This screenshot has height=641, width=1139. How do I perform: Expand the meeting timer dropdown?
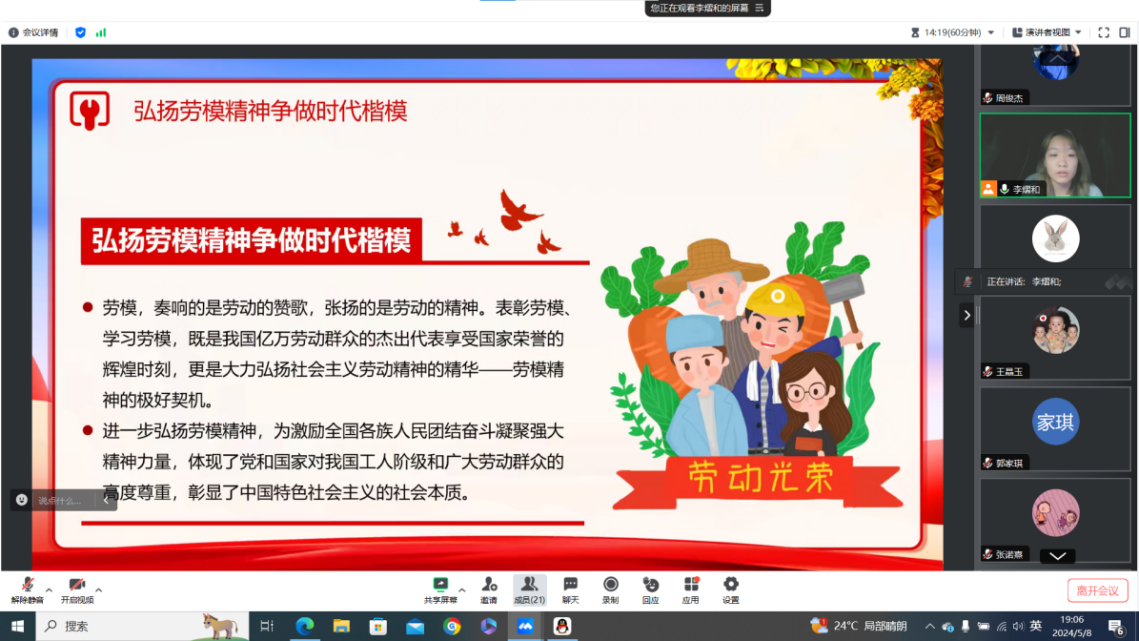click(991, 33)
